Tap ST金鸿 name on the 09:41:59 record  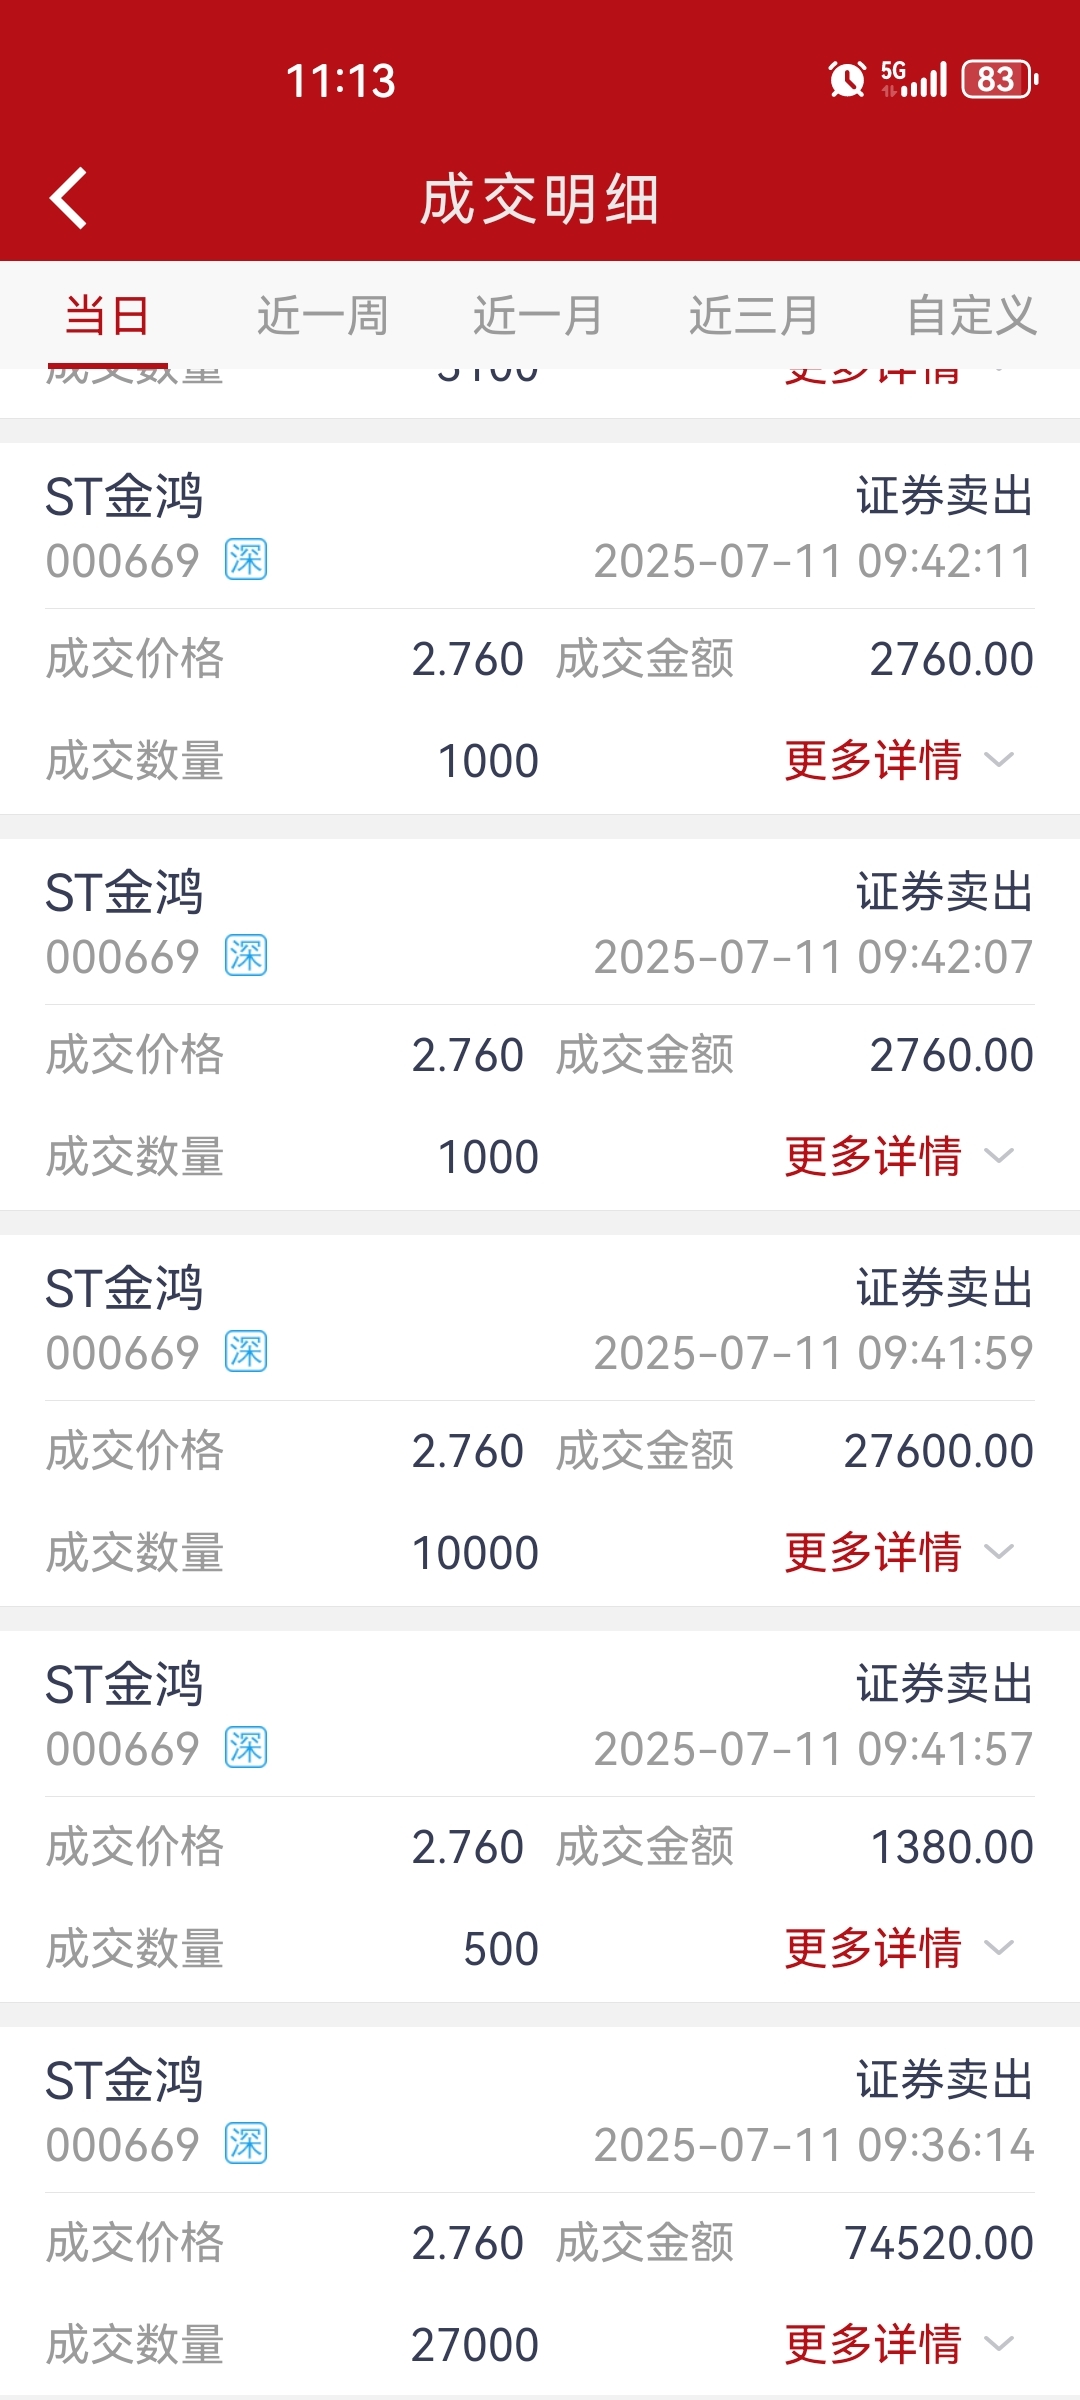(x=124, y=1288)
